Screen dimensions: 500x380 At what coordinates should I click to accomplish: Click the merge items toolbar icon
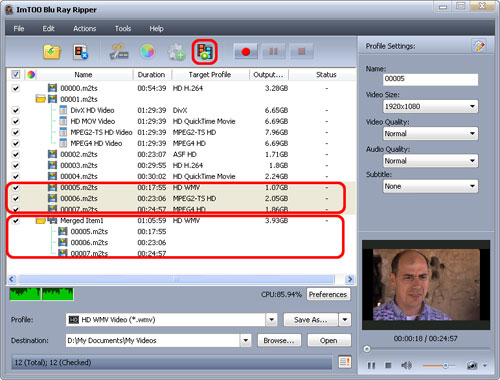click(x=204, y=52)
